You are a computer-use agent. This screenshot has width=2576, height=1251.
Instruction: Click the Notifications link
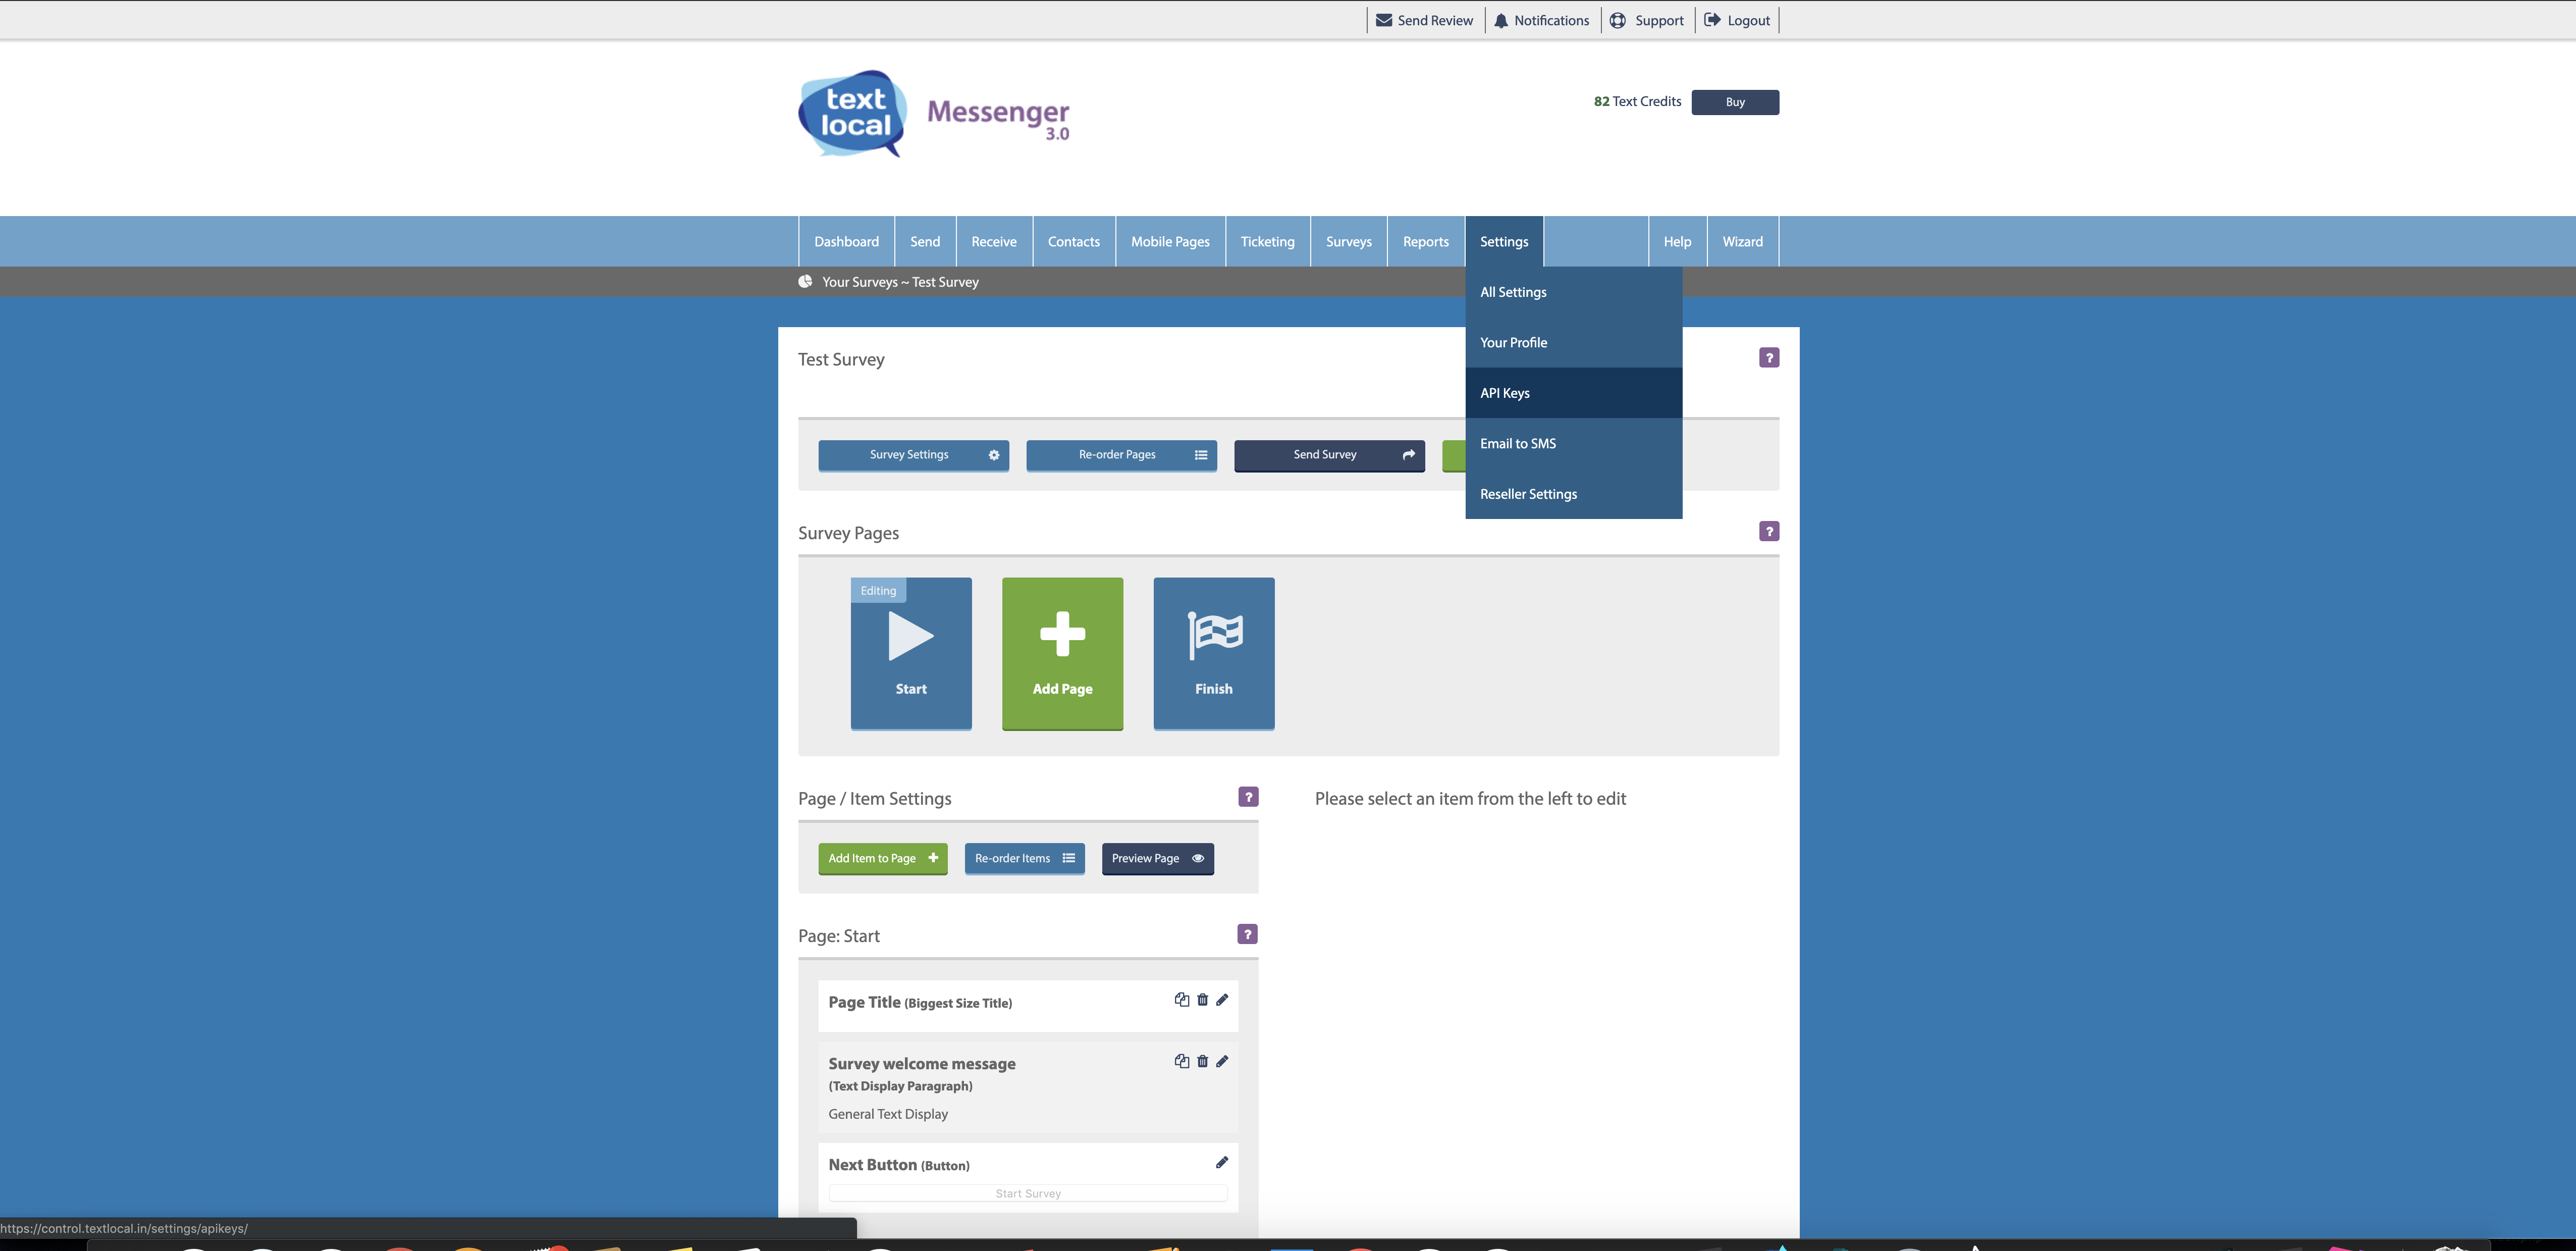click(x=1551, y=20)
